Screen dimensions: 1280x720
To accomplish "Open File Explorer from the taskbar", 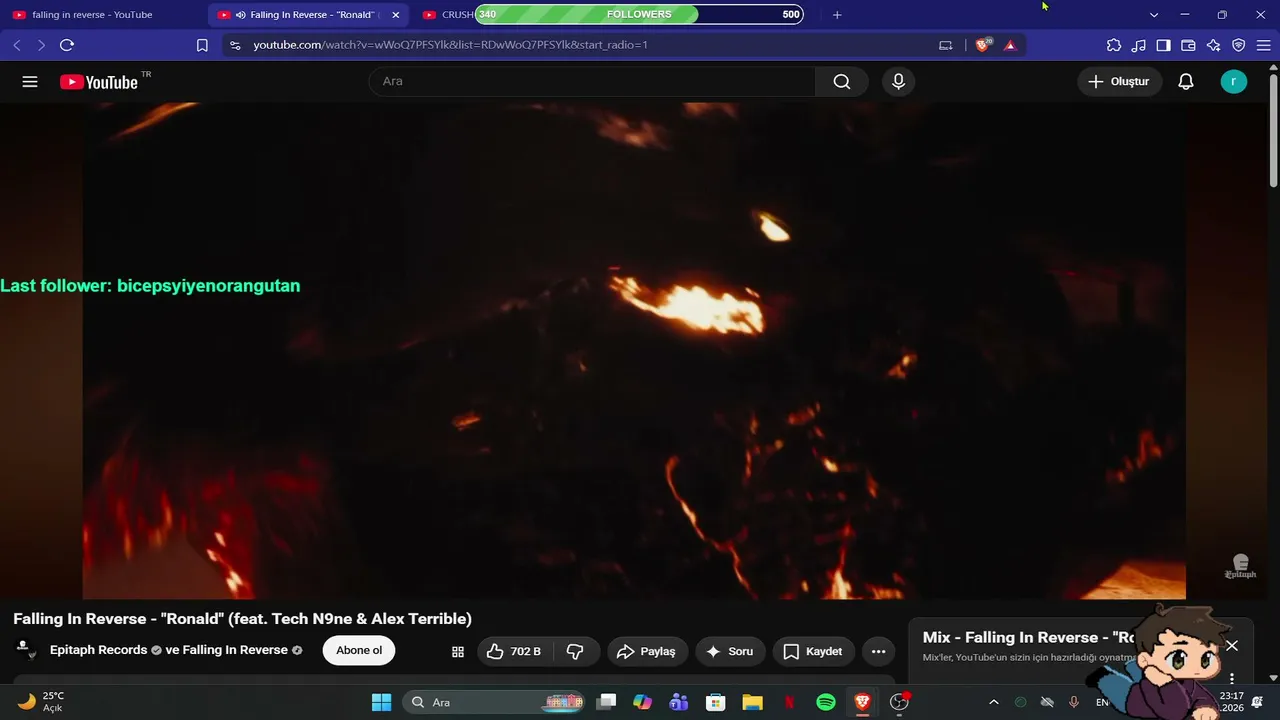I will click(x=752, y=702).
